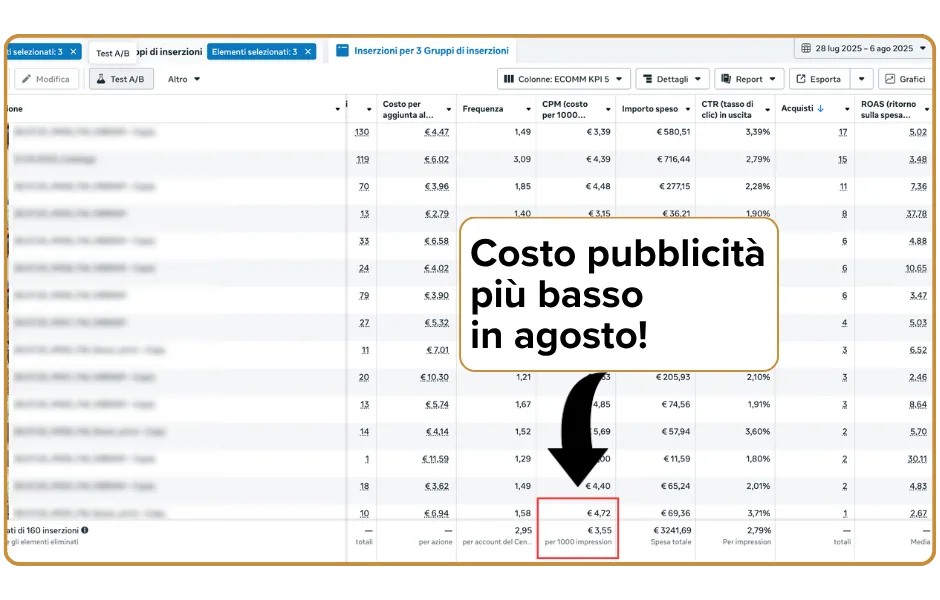Select the Importo speso cell €205,93
The image size is (940, 600).
tap(673, 378)
